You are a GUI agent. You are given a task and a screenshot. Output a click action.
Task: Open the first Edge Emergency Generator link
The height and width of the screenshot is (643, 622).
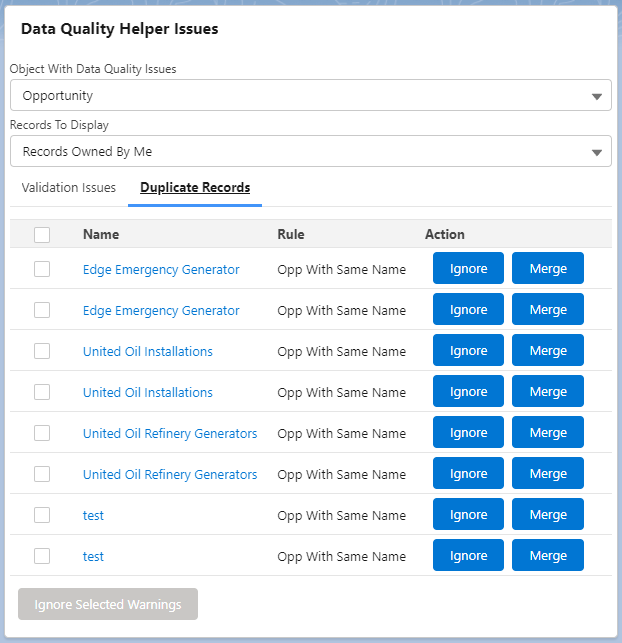coord(161,269)
